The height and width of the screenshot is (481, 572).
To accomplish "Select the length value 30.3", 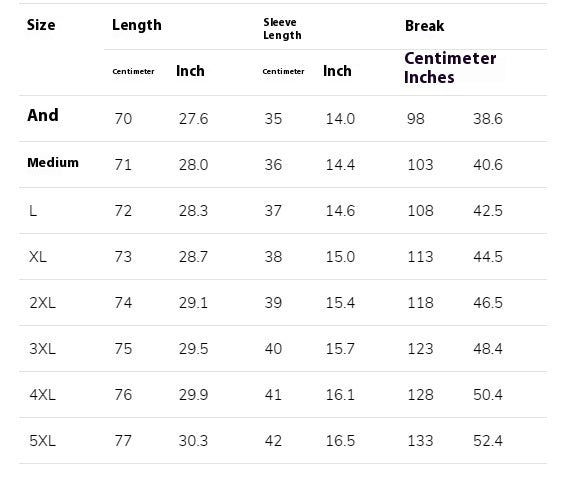I will 193,441.
